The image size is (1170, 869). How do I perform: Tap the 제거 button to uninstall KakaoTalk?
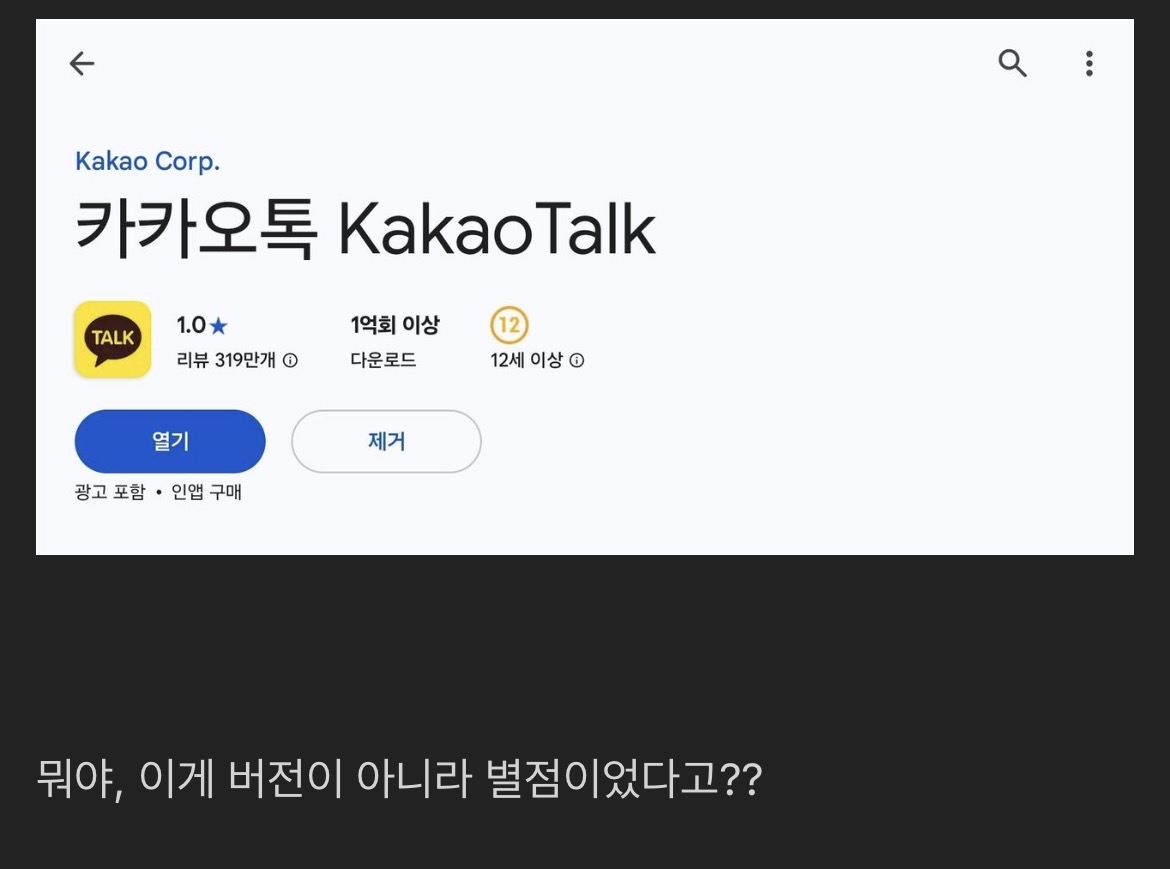(386, 441)
